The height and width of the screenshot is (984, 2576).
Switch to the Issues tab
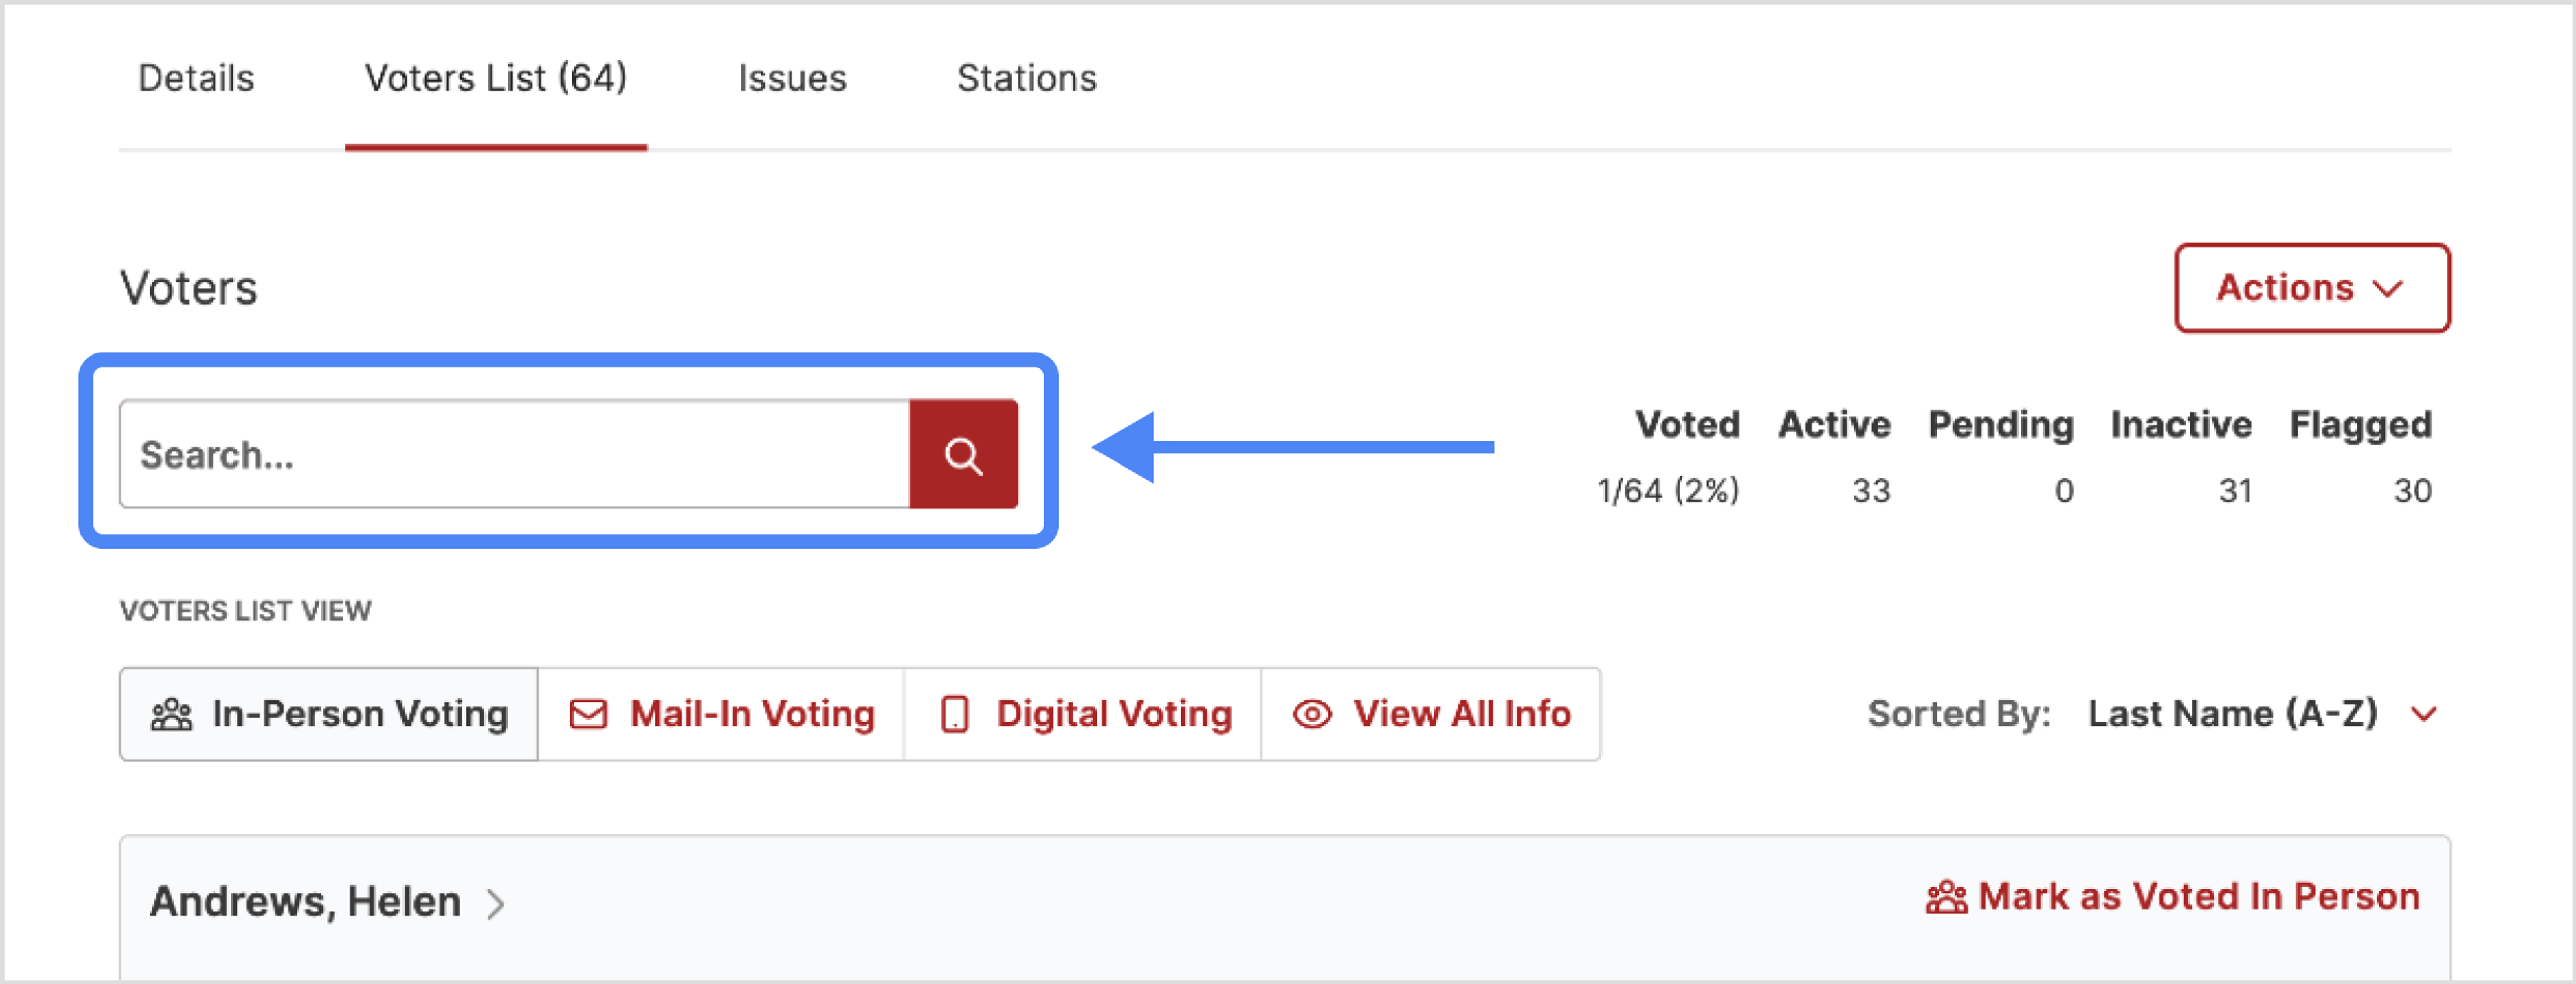pos(792,78)
